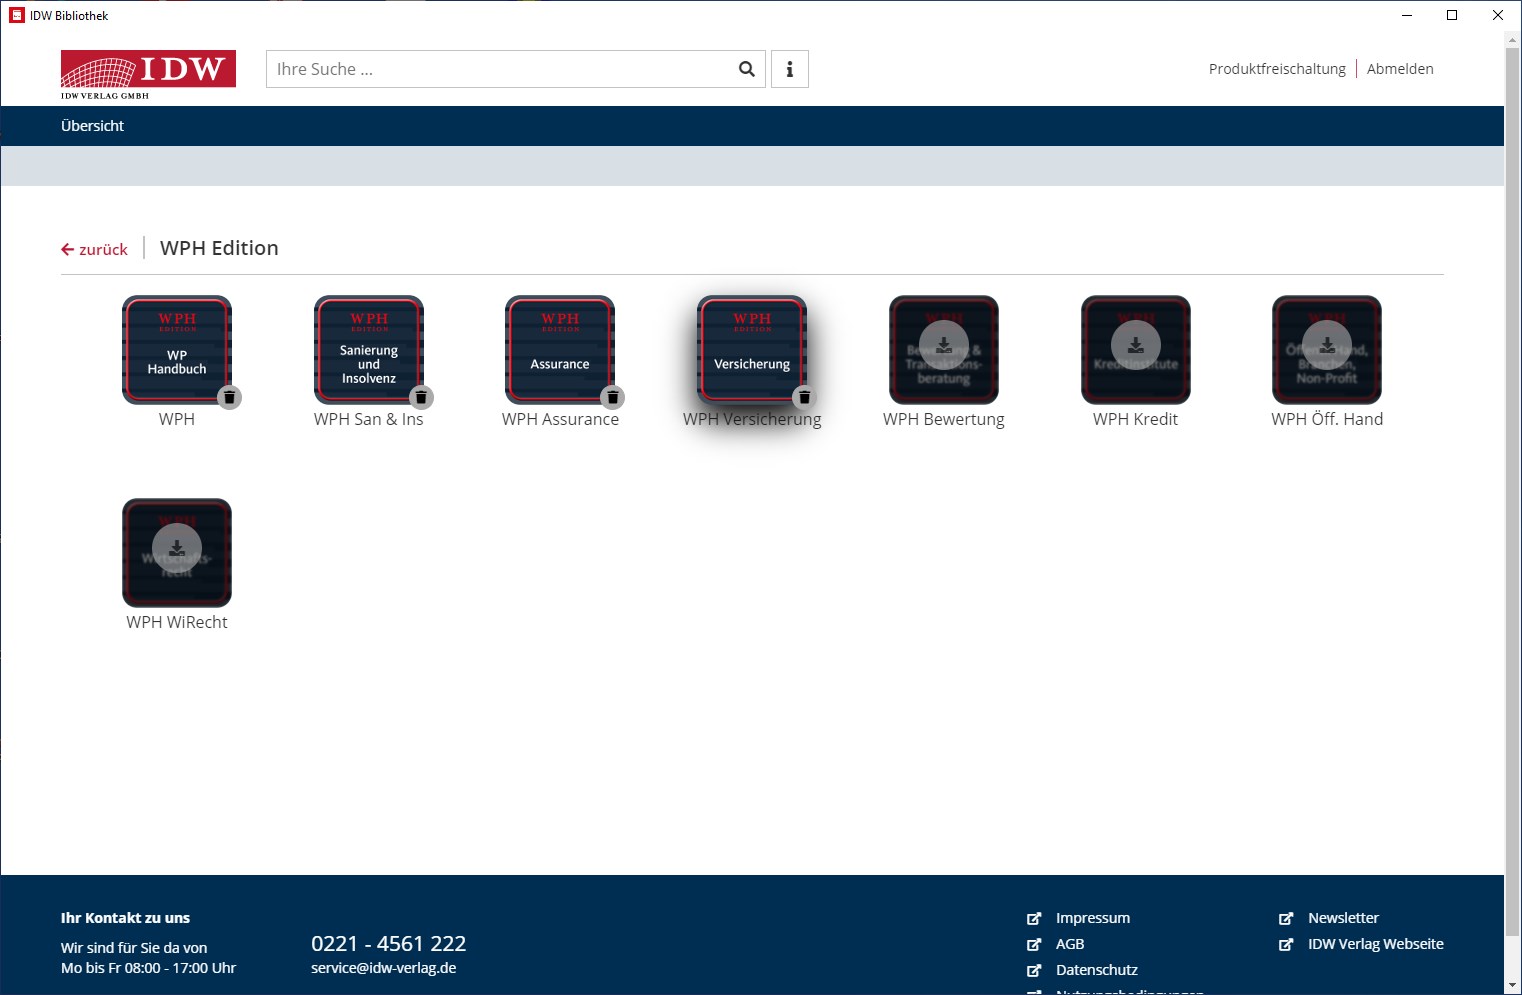Click trash icon on WPH San & Ins
Image resolution: width=1522 pixels, height=995 pixels.
[x=421, y=397]
